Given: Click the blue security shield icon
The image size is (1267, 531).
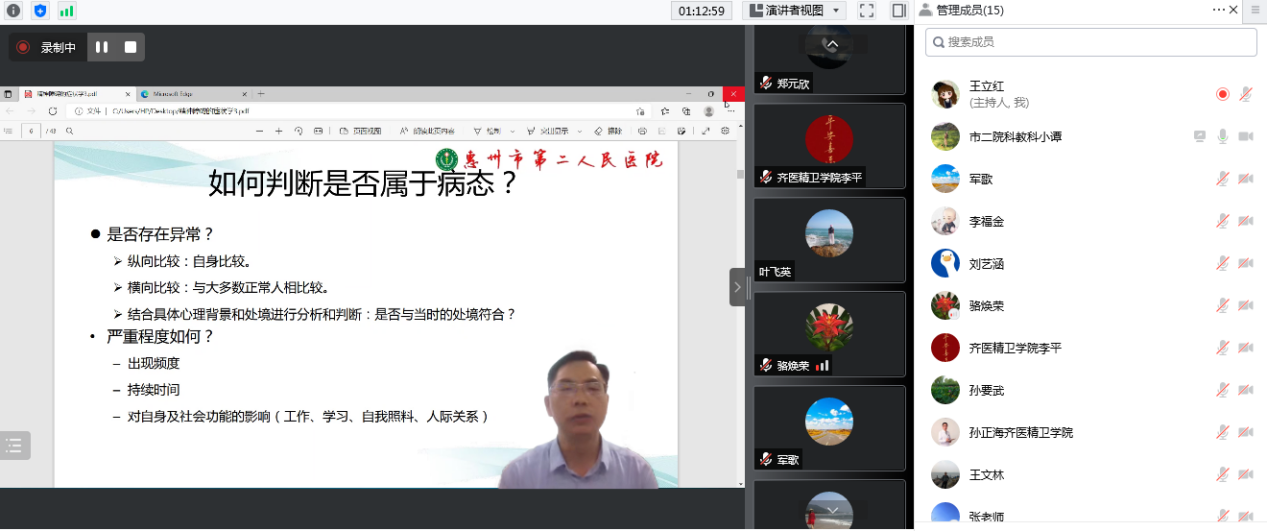Looking at the screenshot, I should tap(40, 11).
